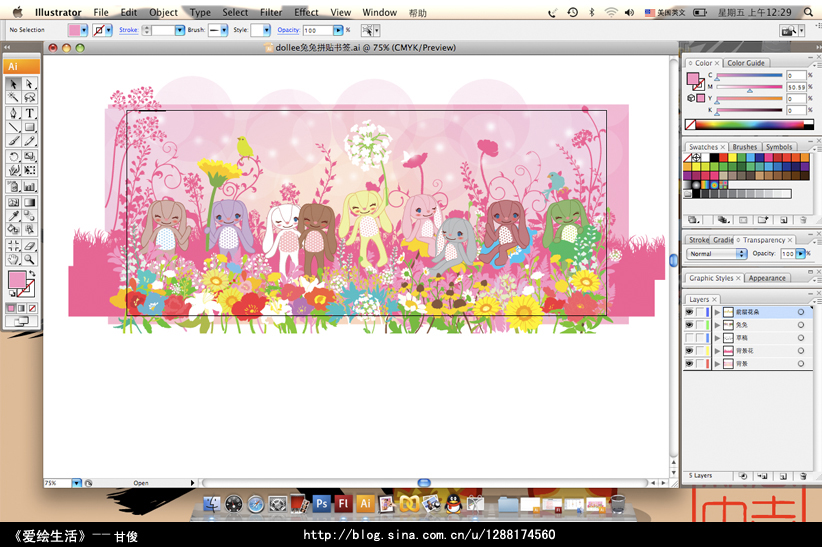Select the Blend tool
Image resolution: width=822 pixels, height=547 pixels.
(x=30, y=216)
